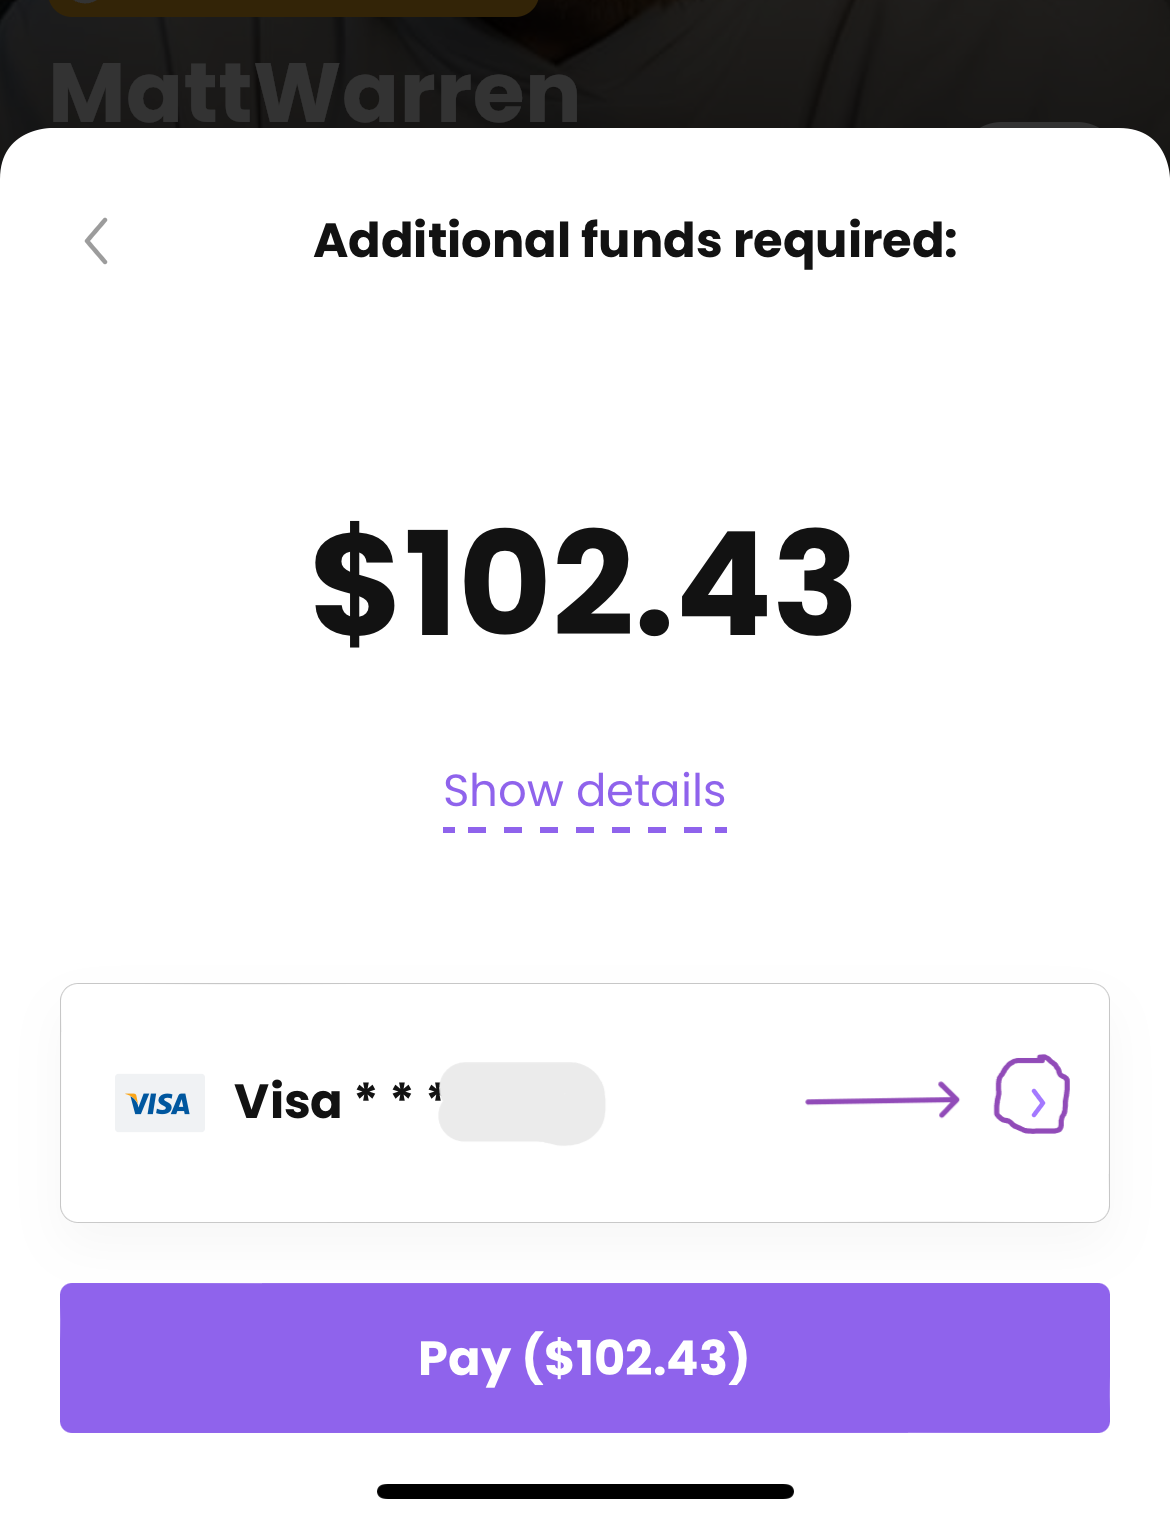This screenshot has width=1170, height=1523.
Task: Click the dollar sign in the large amount
Action: [x=355, y=583]
